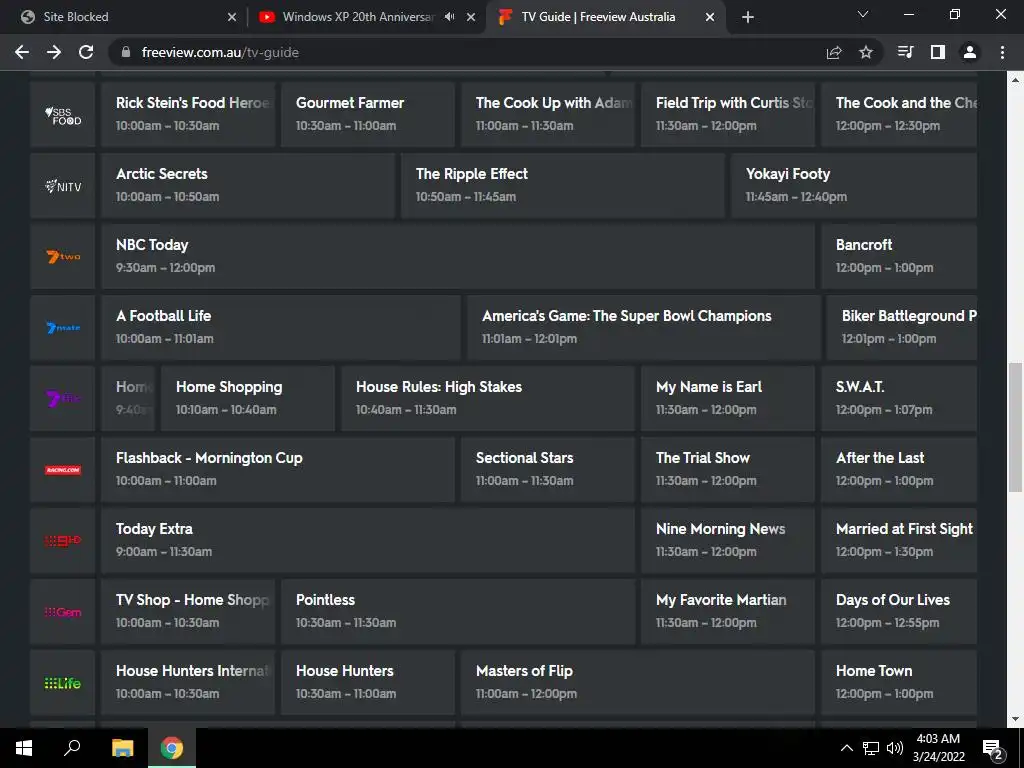1024x768 pixels.
Task: Open the network icon in system tray
Action: (x=871, y=748)
